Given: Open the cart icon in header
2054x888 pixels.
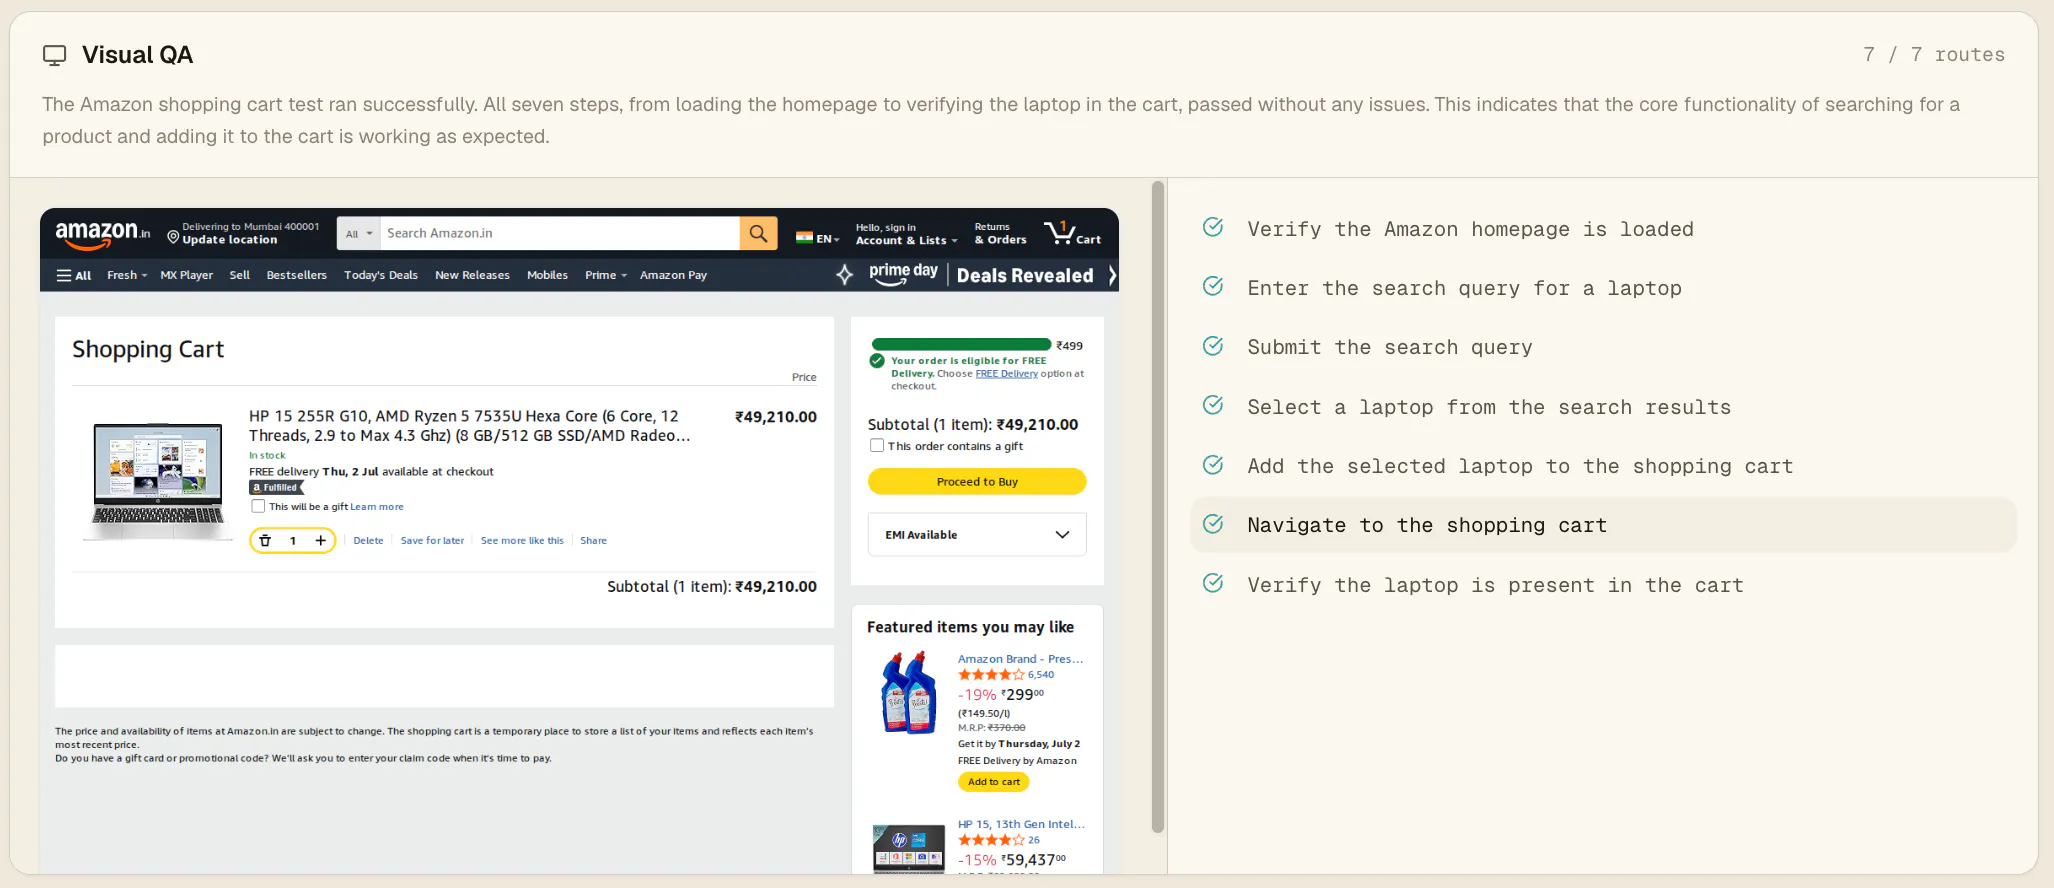Looking at the screenshot, I should tap(1072, 233).
